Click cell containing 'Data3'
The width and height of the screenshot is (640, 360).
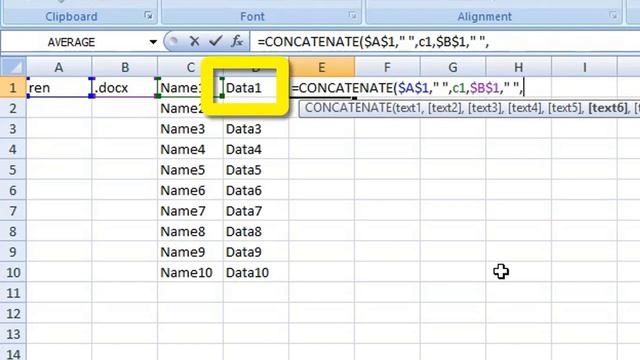[x=256, y=129]
